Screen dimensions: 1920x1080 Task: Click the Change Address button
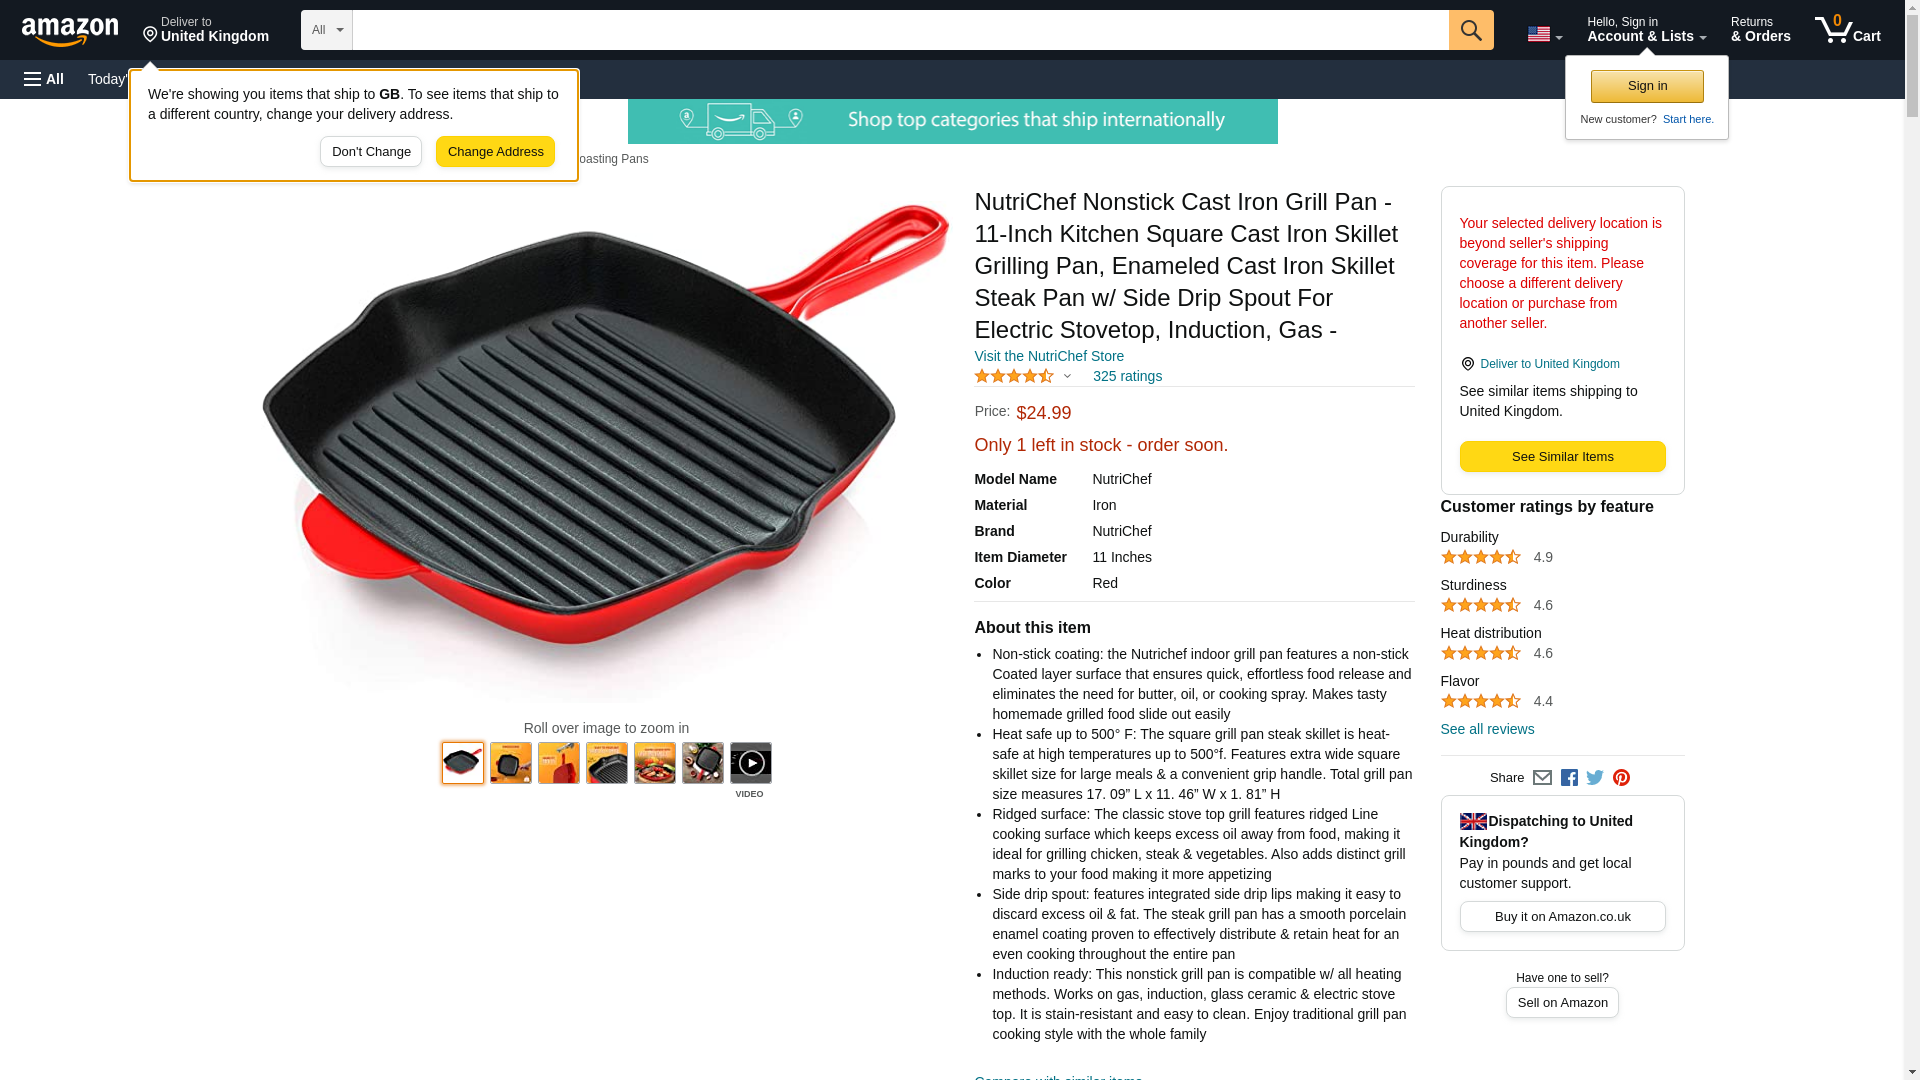495,152
